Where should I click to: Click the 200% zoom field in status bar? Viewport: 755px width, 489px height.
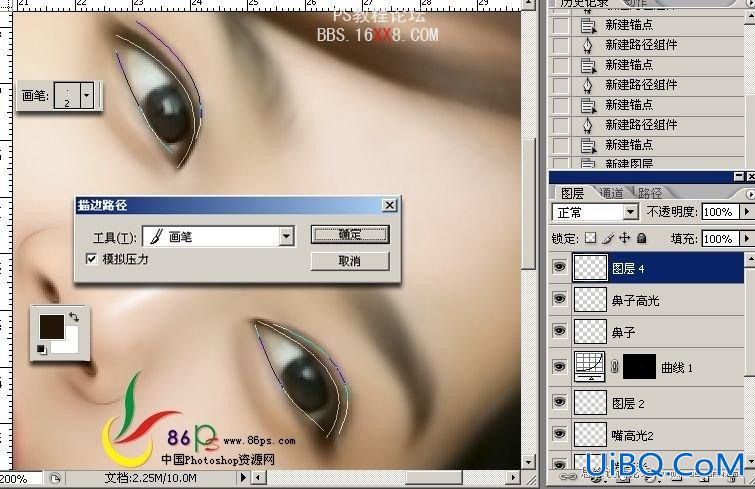[20, 478]
